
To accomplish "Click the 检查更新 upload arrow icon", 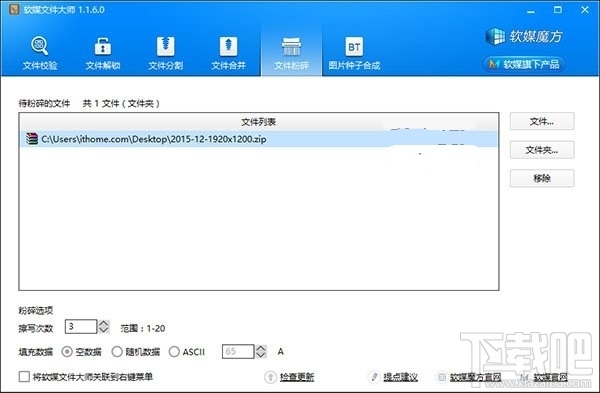I will pyautogui.click(x=271, y=377).
